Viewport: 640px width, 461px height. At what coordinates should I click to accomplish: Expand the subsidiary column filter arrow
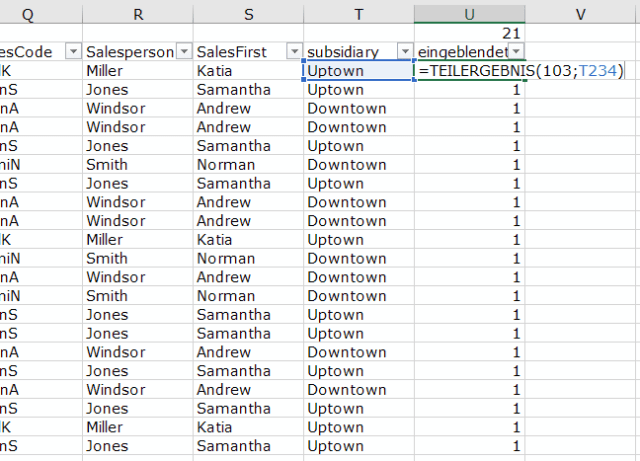pyautogui.click(x=404, y=51)
